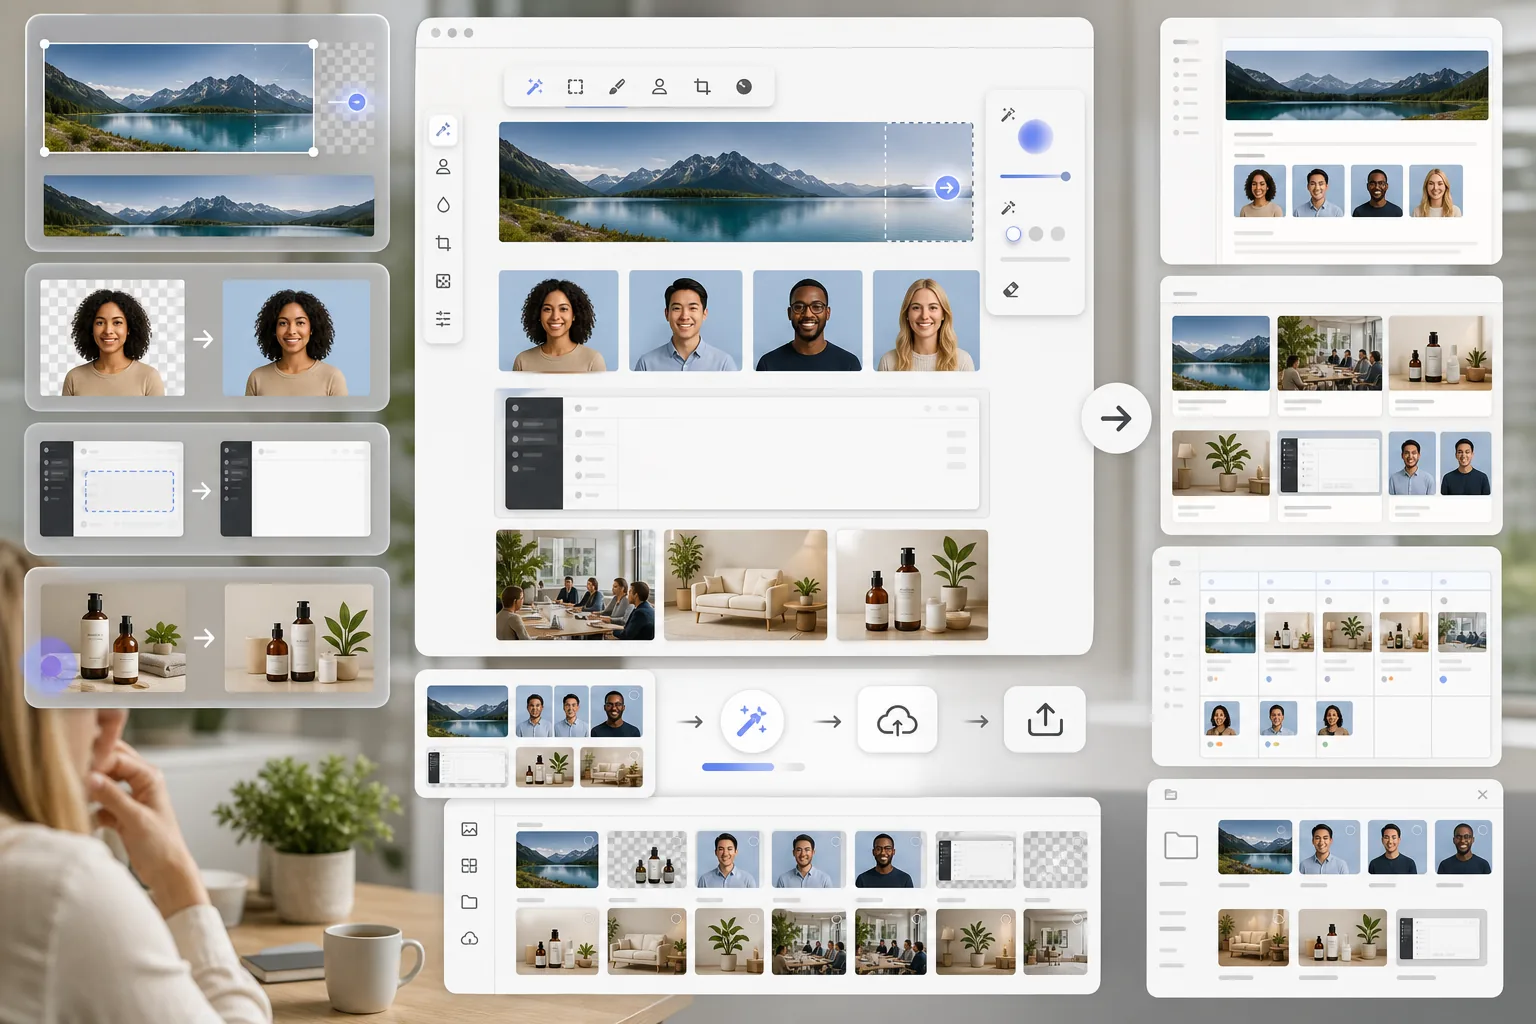The width and height of the screenshot is (1536, 1024).
Task: Select the rectangular marquee selection tool
Action: (x=575, y=87)
